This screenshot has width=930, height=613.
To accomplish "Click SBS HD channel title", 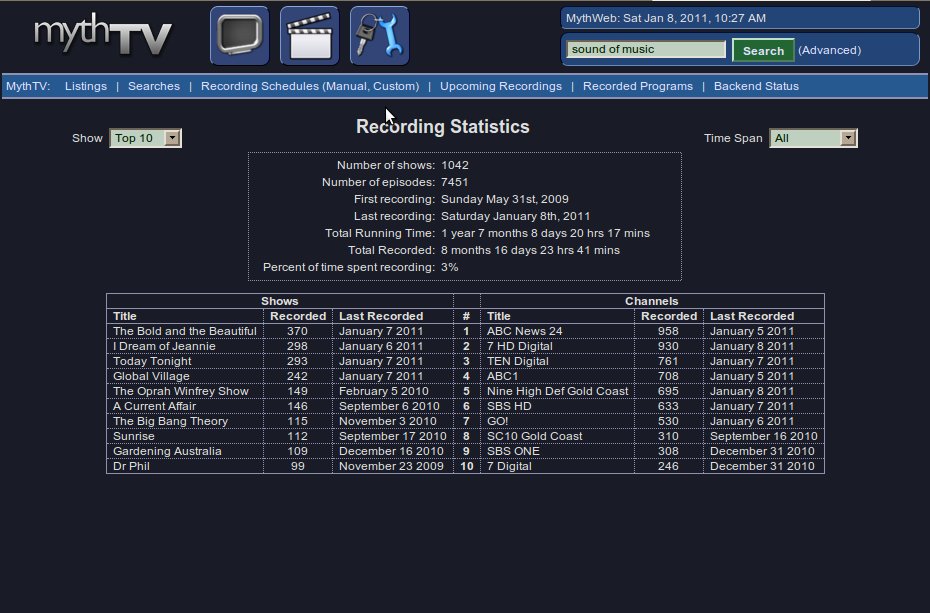I will pos(509,406).
